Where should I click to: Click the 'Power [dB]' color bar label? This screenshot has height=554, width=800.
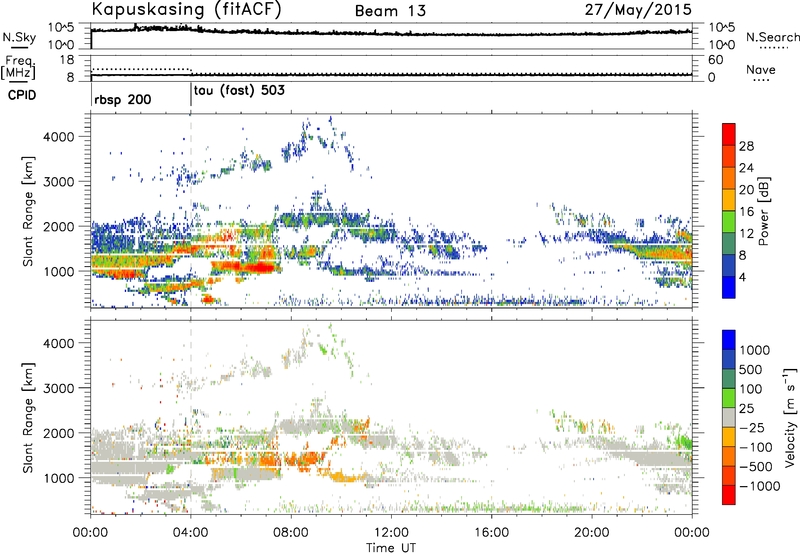tap(763, 211)
